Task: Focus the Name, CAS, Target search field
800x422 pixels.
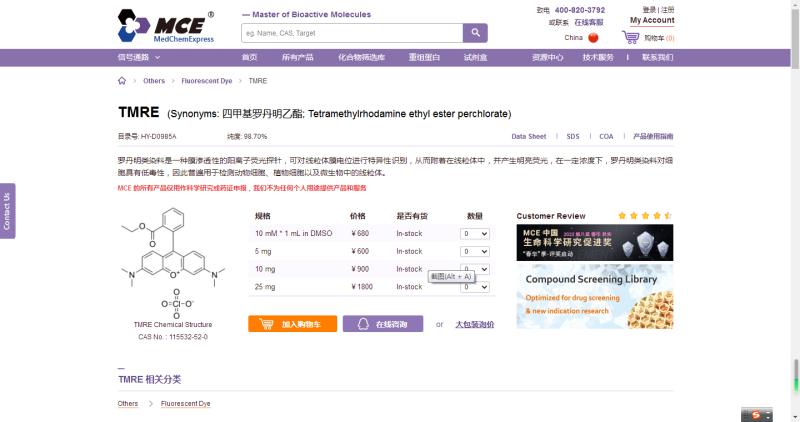Action: point(351,33)
